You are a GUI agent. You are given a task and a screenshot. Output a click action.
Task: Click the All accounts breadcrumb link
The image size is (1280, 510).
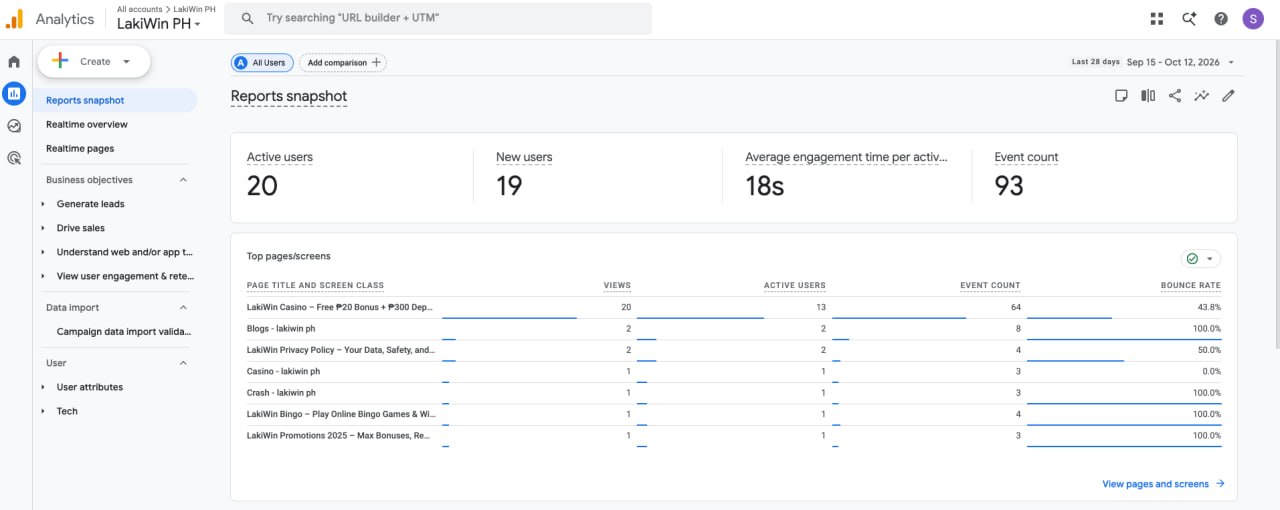pos(139,9)
